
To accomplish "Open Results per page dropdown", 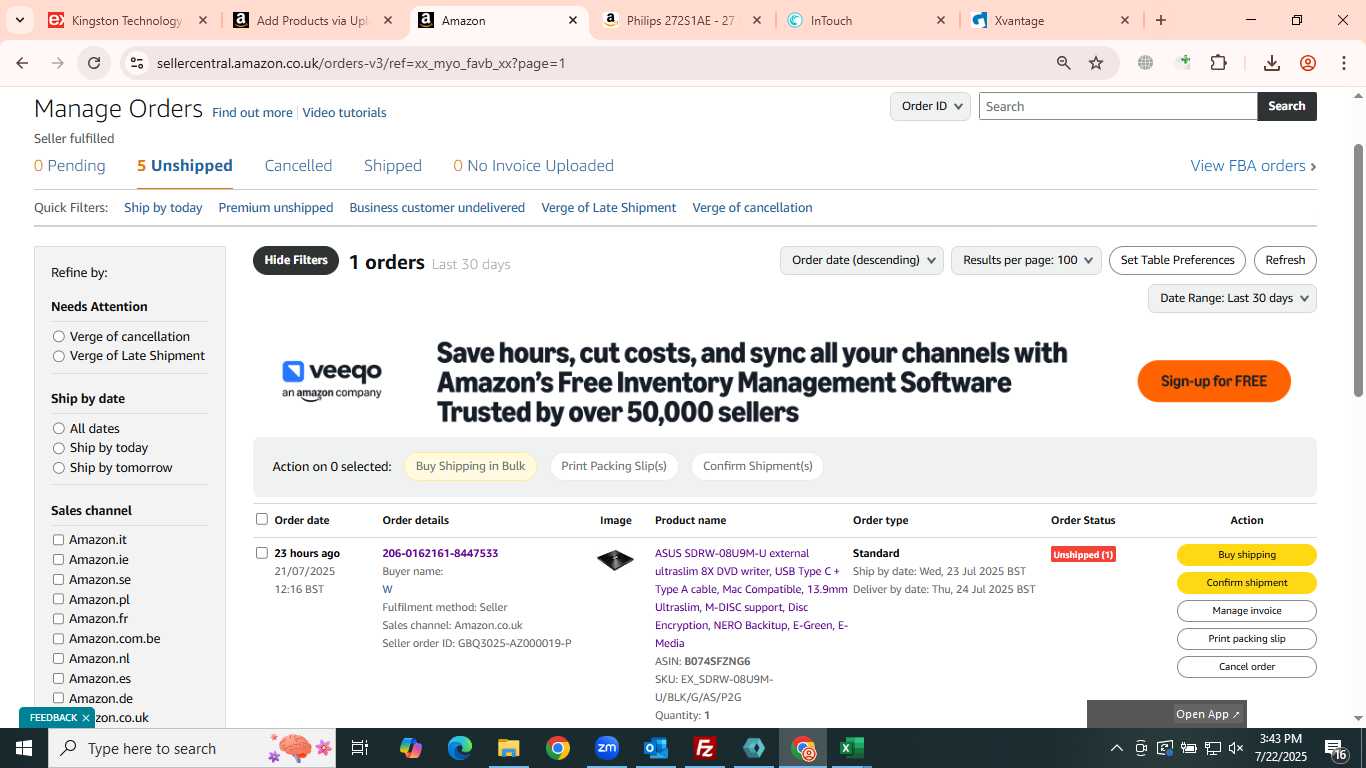I will point(1026,260).
